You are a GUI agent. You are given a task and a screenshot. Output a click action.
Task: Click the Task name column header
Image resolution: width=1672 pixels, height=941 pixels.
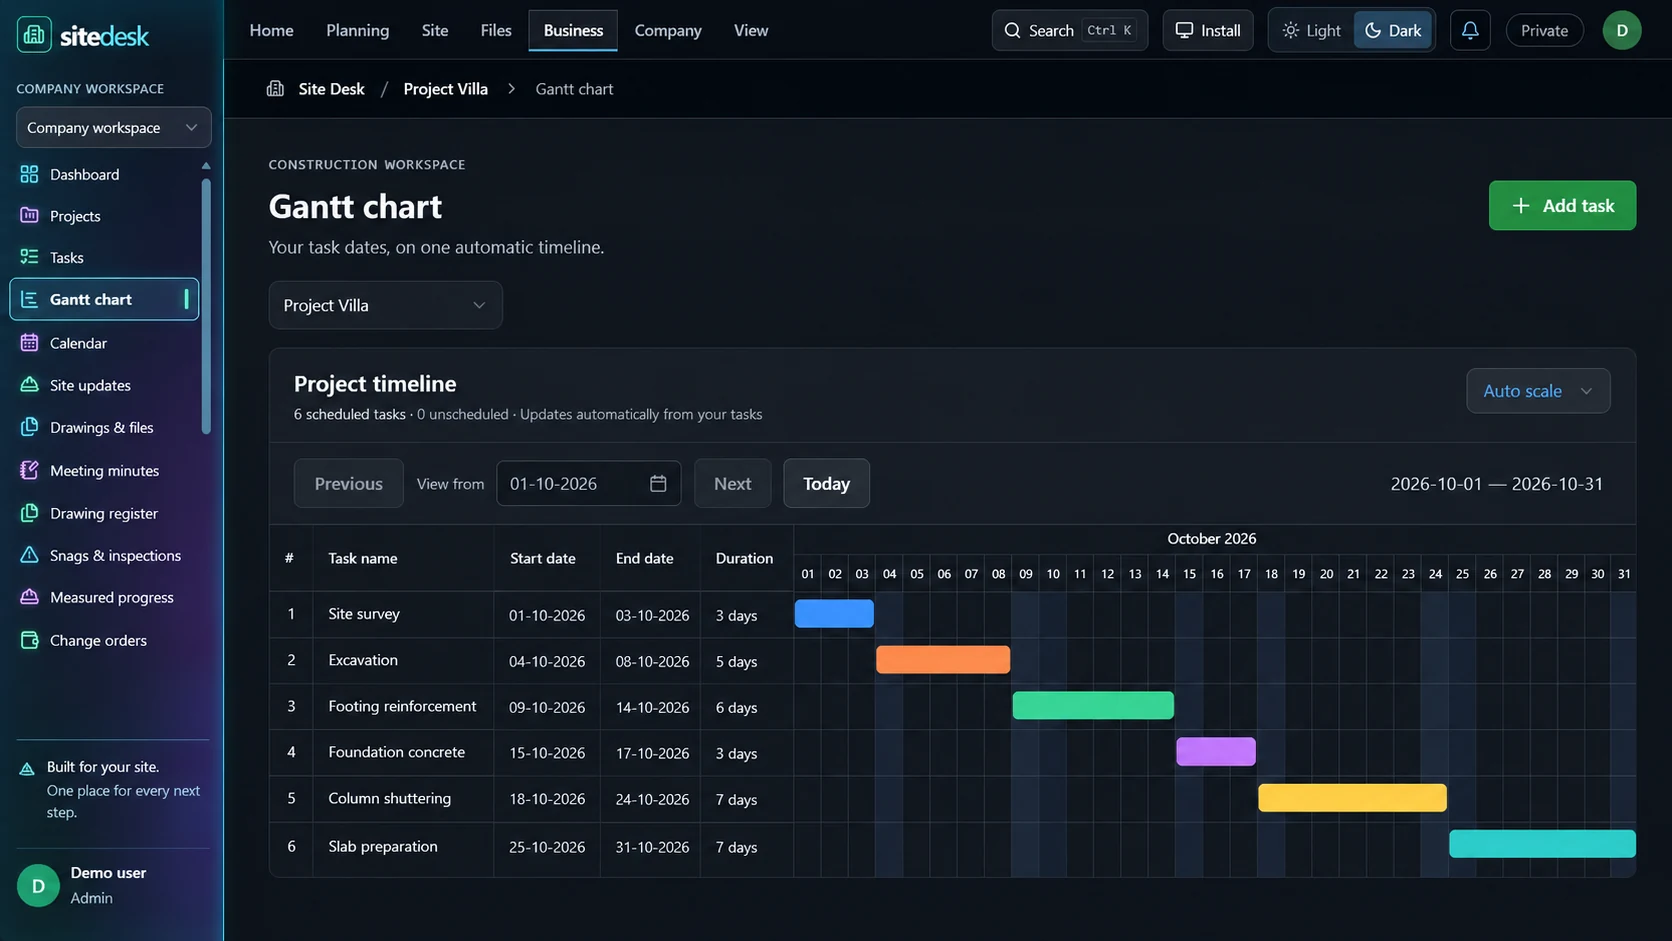pos(363,558)
